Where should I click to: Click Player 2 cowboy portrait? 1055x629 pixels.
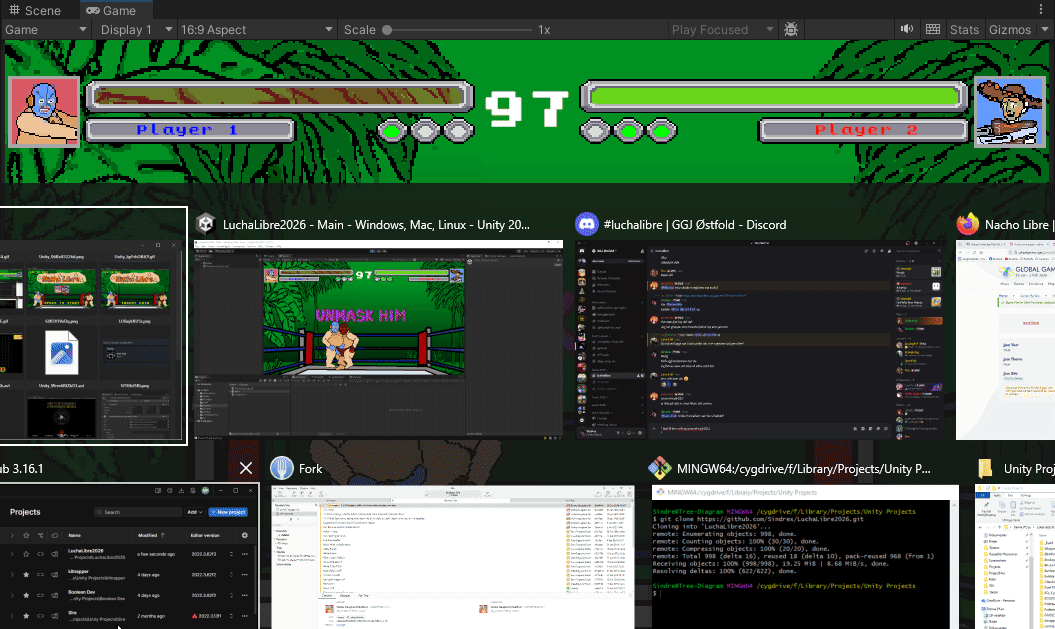(1009, 112)
